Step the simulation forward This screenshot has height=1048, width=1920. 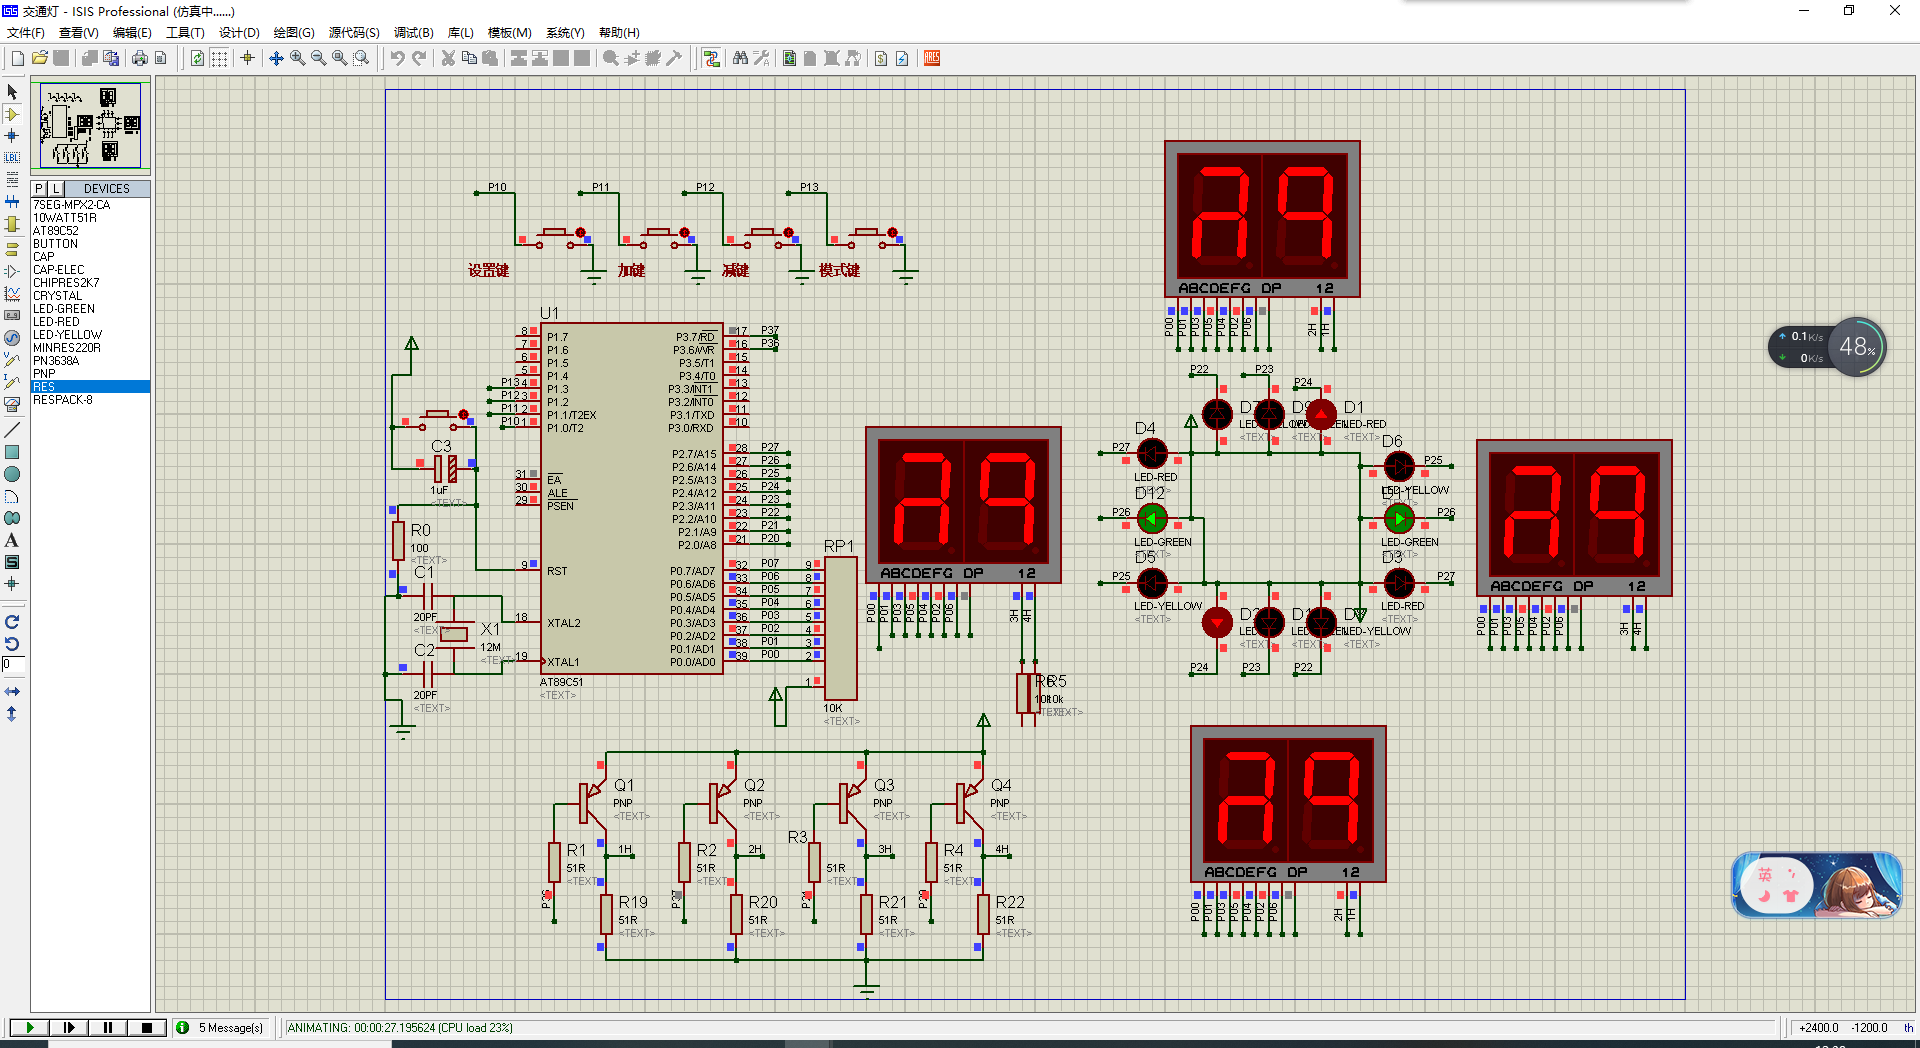pyautogui.click(x=68, y=1027)
